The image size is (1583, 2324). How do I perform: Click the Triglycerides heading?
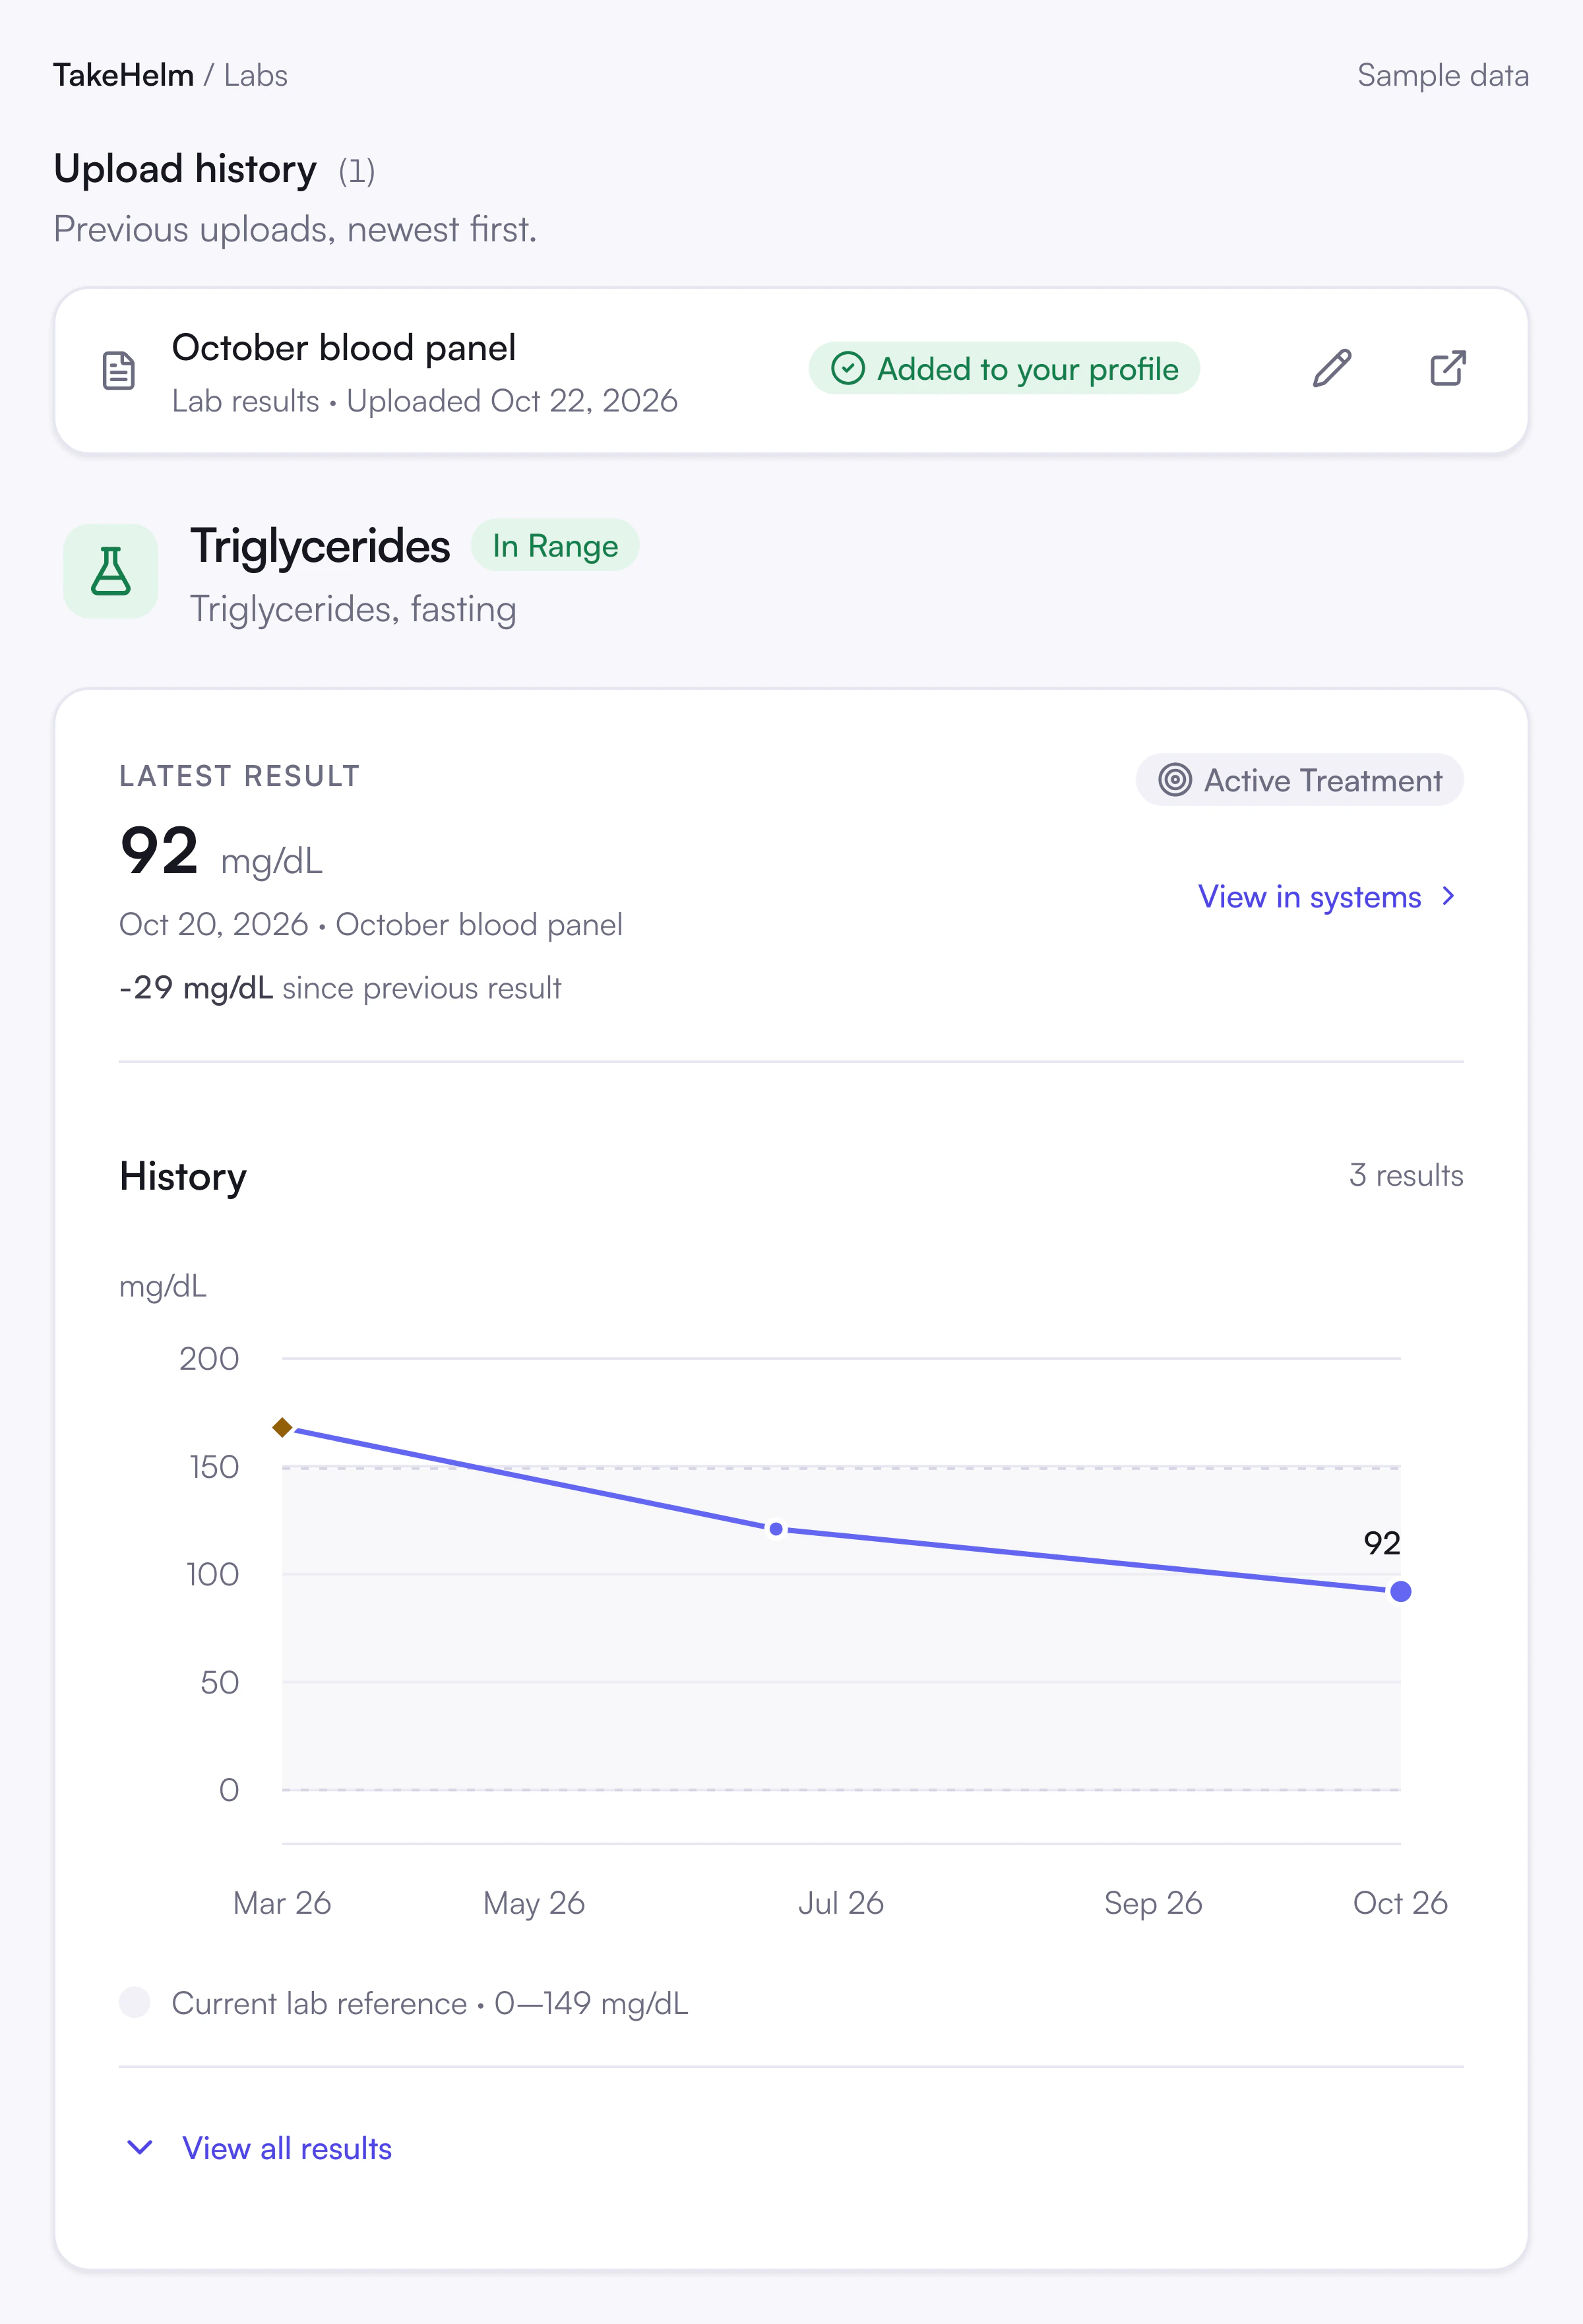(320, 546)
